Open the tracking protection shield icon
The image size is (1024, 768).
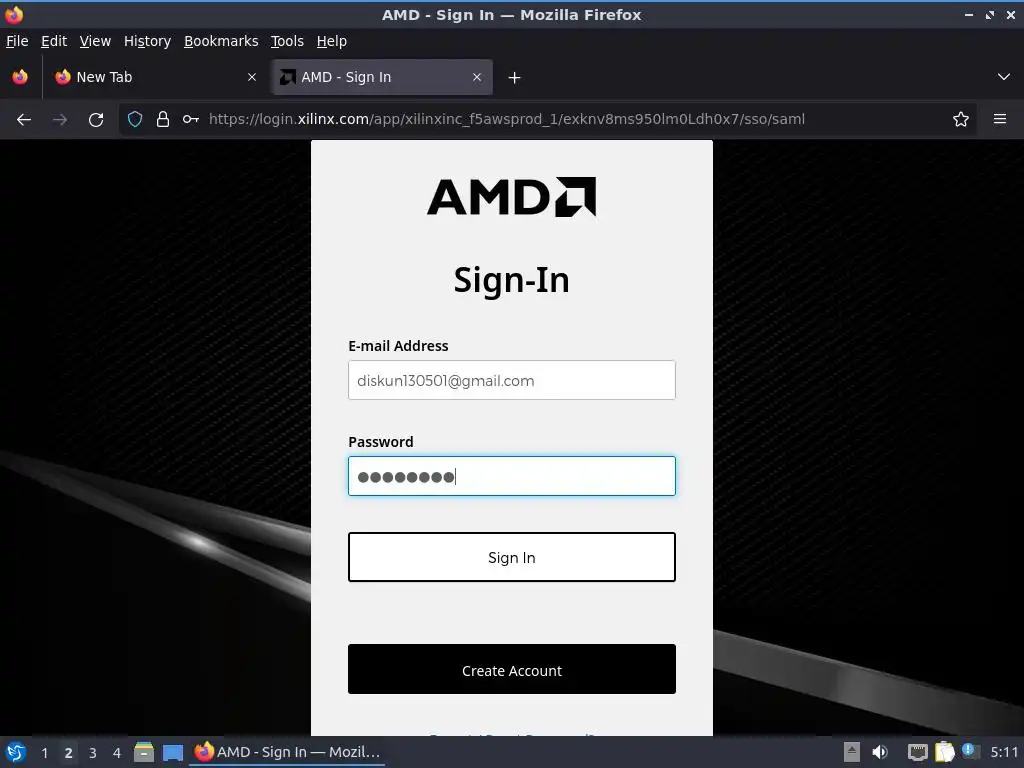135,120
